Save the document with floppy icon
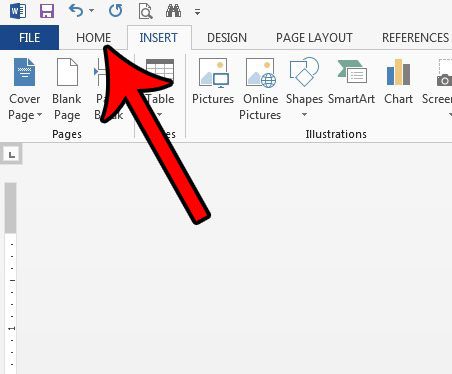Viewport: 452px width, 374px height. [x=47, y=12]
